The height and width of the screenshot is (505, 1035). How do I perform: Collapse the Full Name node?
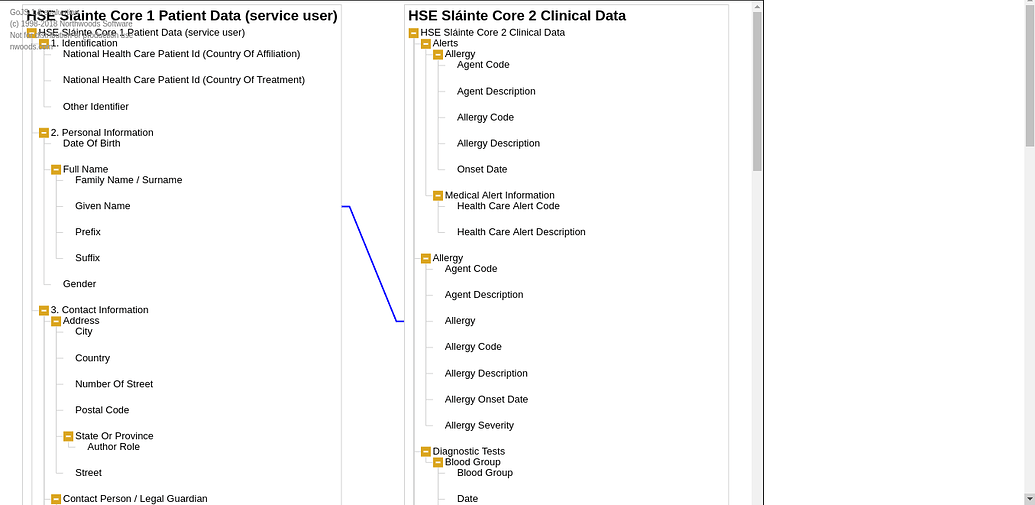pyautogui.click(x=56, y=170)
